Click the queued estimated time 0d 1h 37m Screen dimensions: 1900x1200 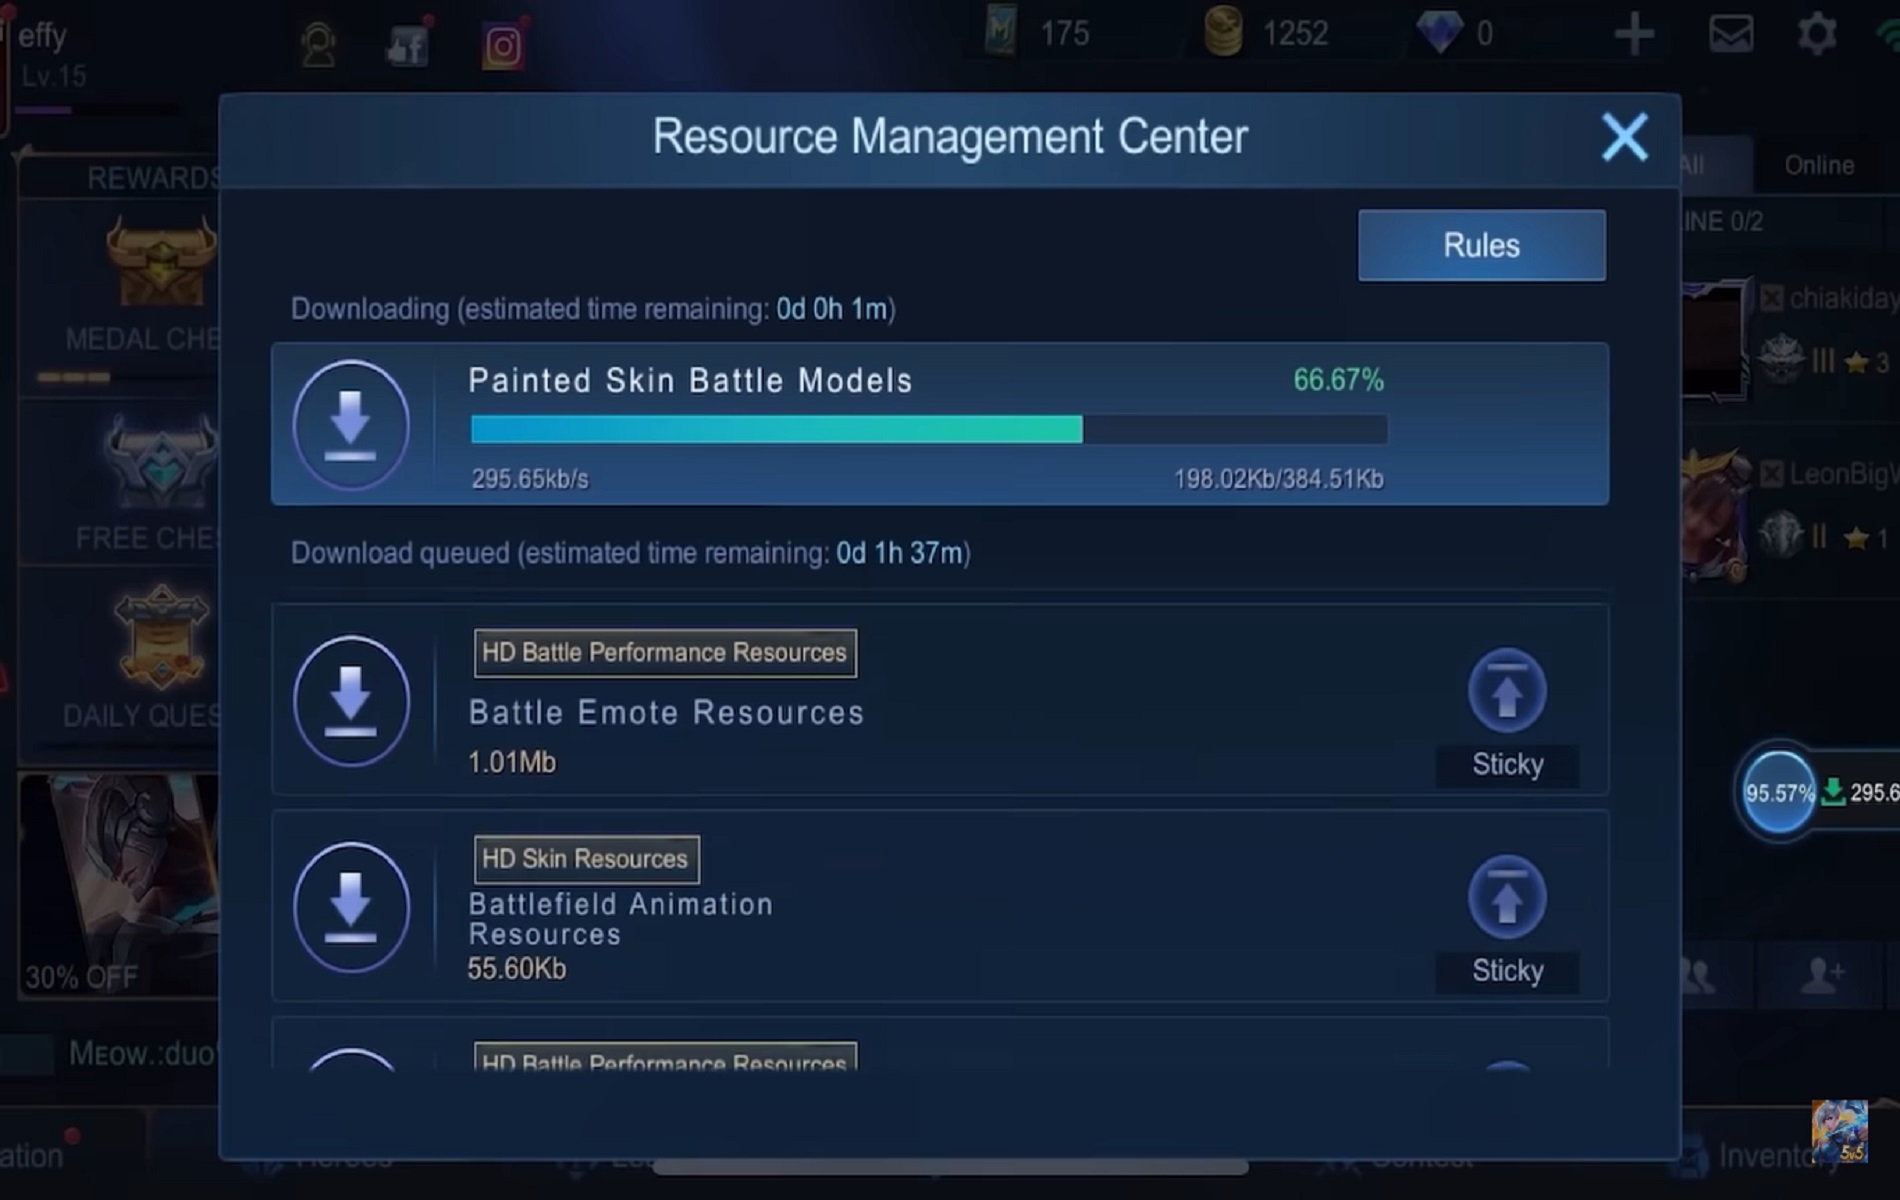click(899, 553)
